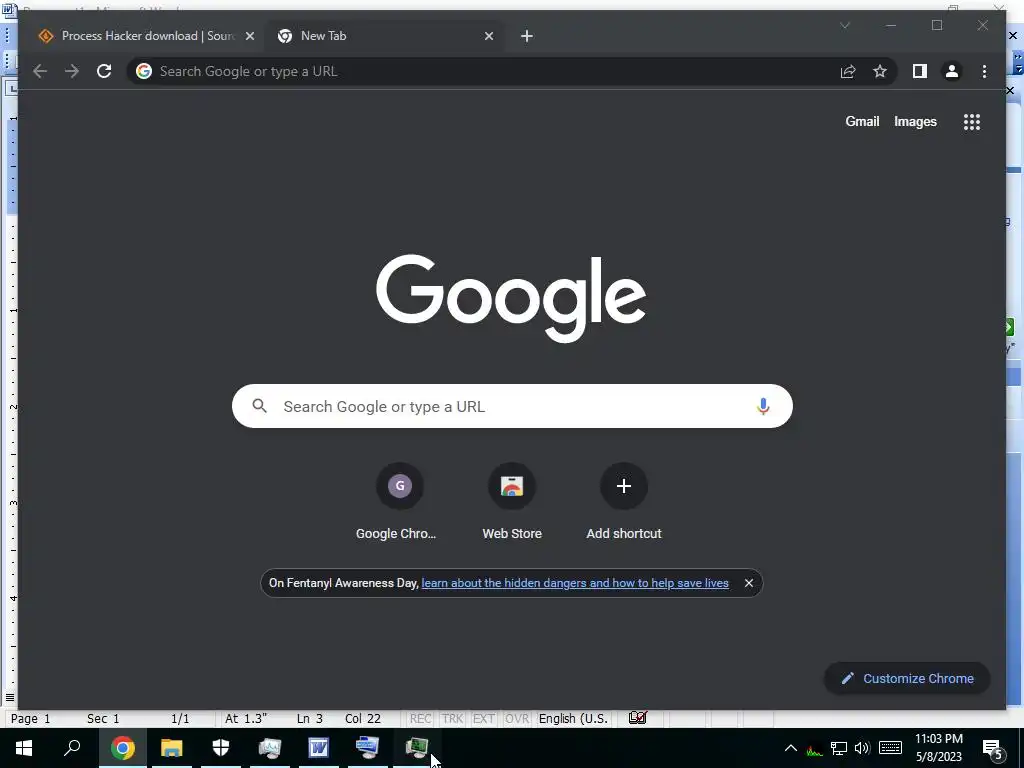Click "At 1.3"" in Word's status bar
The height and width of the screenshot is (768, 1024).
point(246,719)
